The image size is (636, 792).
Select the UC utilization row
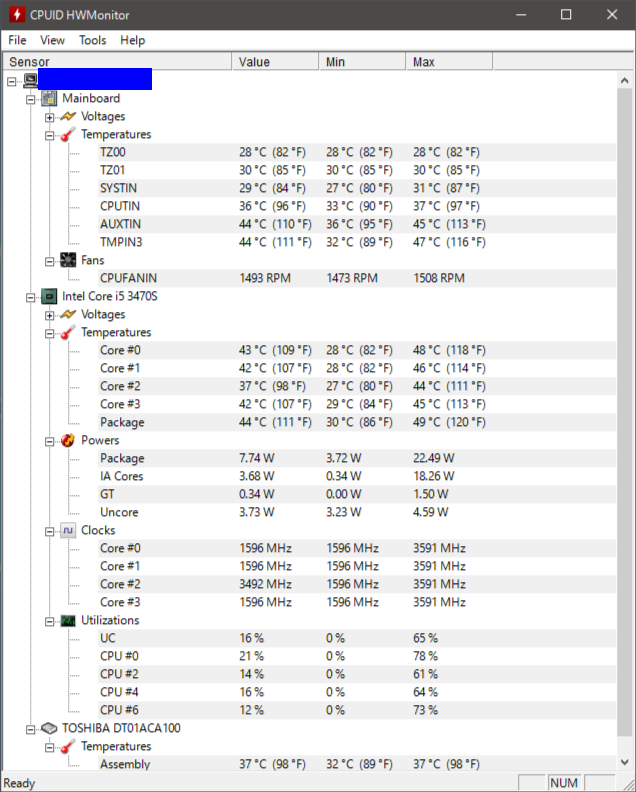[357, 638]
